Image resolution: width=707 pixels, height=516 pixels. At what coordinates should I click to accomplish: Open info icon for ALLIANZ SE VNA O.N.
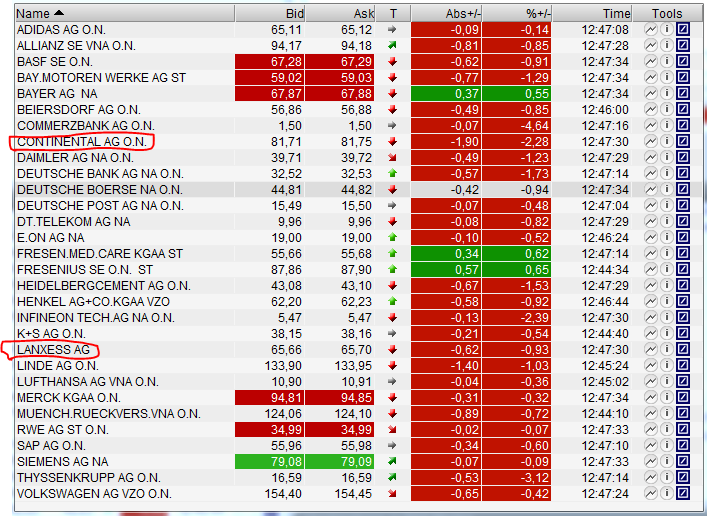(667, 46)
